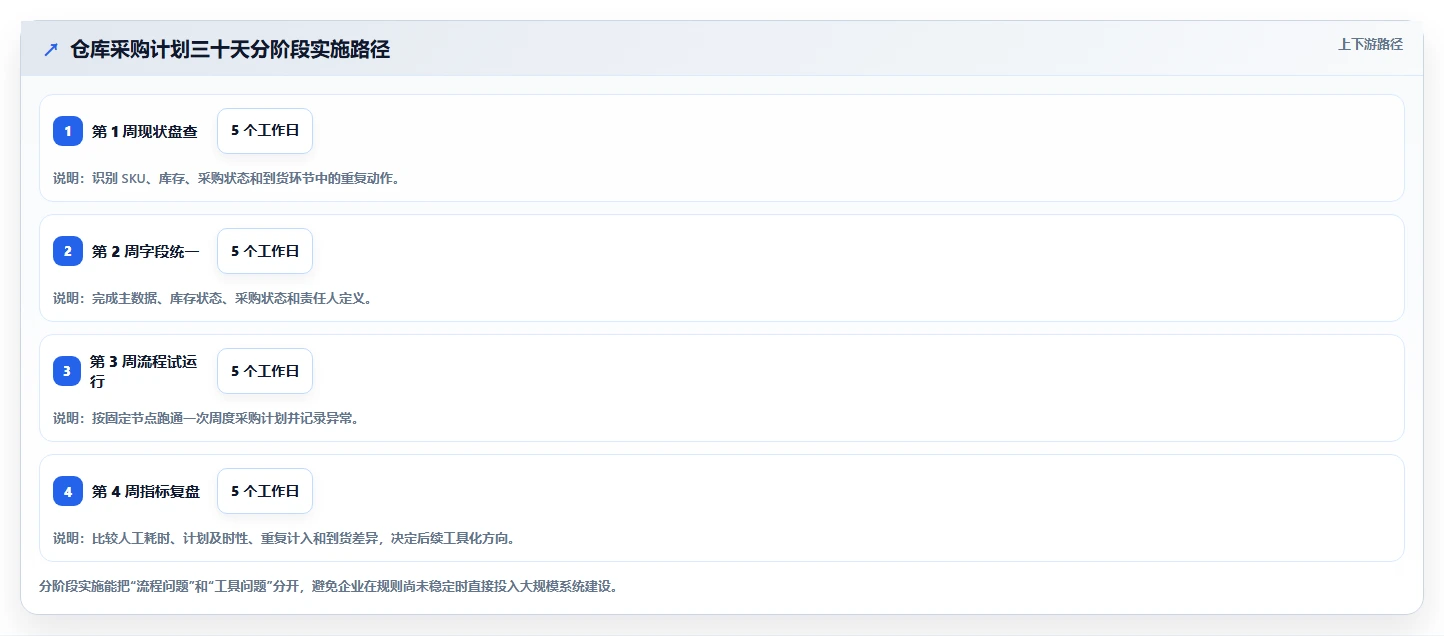Click the blue step 2 number badge
Image resolution: width=1444 pixels, height=636 pixels.
pyautogui.click(x=68, y=251)
